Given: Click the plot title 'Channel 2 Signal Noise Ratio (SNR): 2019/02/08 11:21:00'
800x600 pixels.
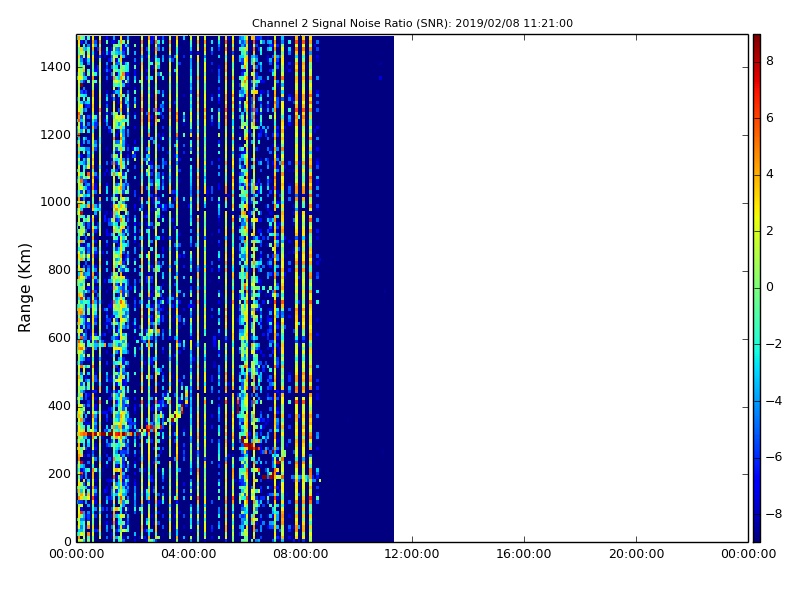Looking at the screenshot, I should (x=412, y=23).
